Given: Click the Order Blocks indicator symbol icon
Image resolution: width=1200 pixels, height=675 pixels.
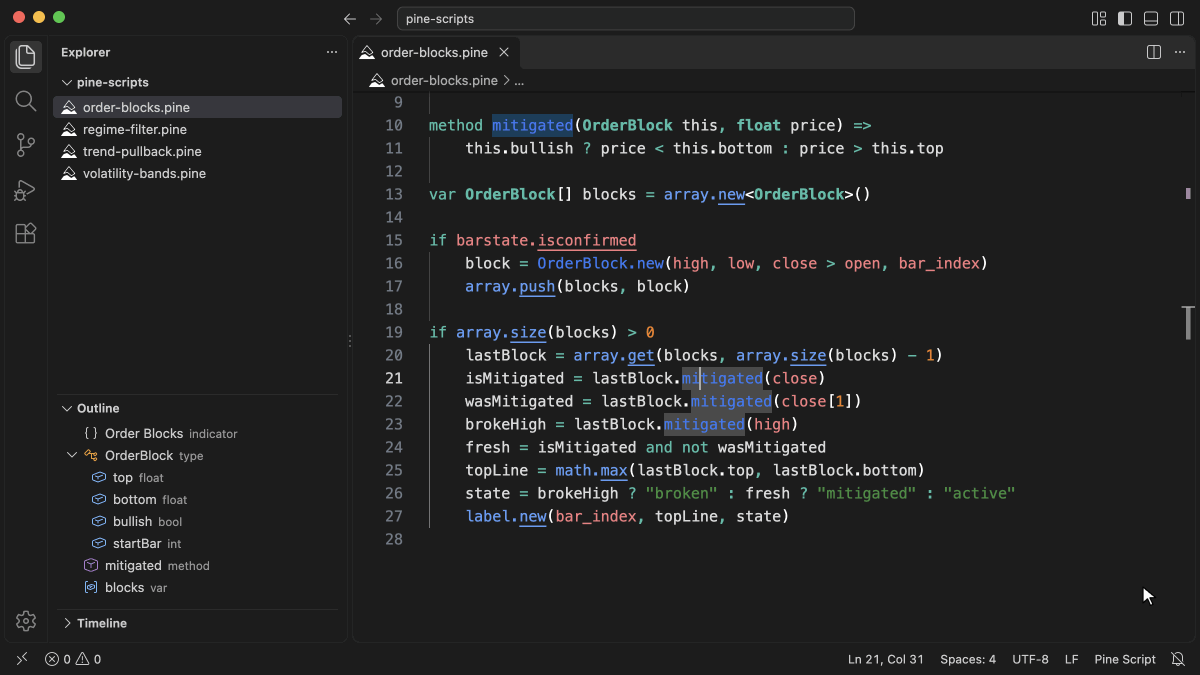Looking at the screenshot, I should tap(91, 433).
